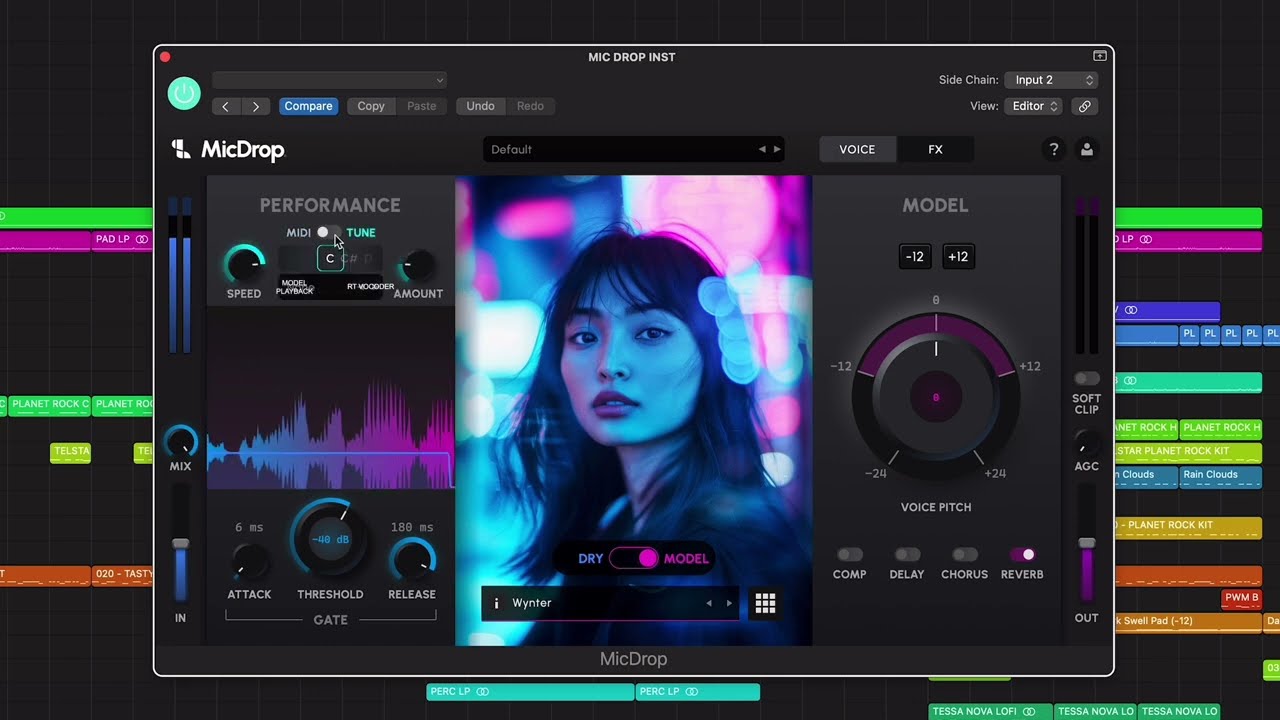Viewport: 1280px width, 720px height.
Task: Select next voice model arrow next to Wynter
Action: pos(729,603)
